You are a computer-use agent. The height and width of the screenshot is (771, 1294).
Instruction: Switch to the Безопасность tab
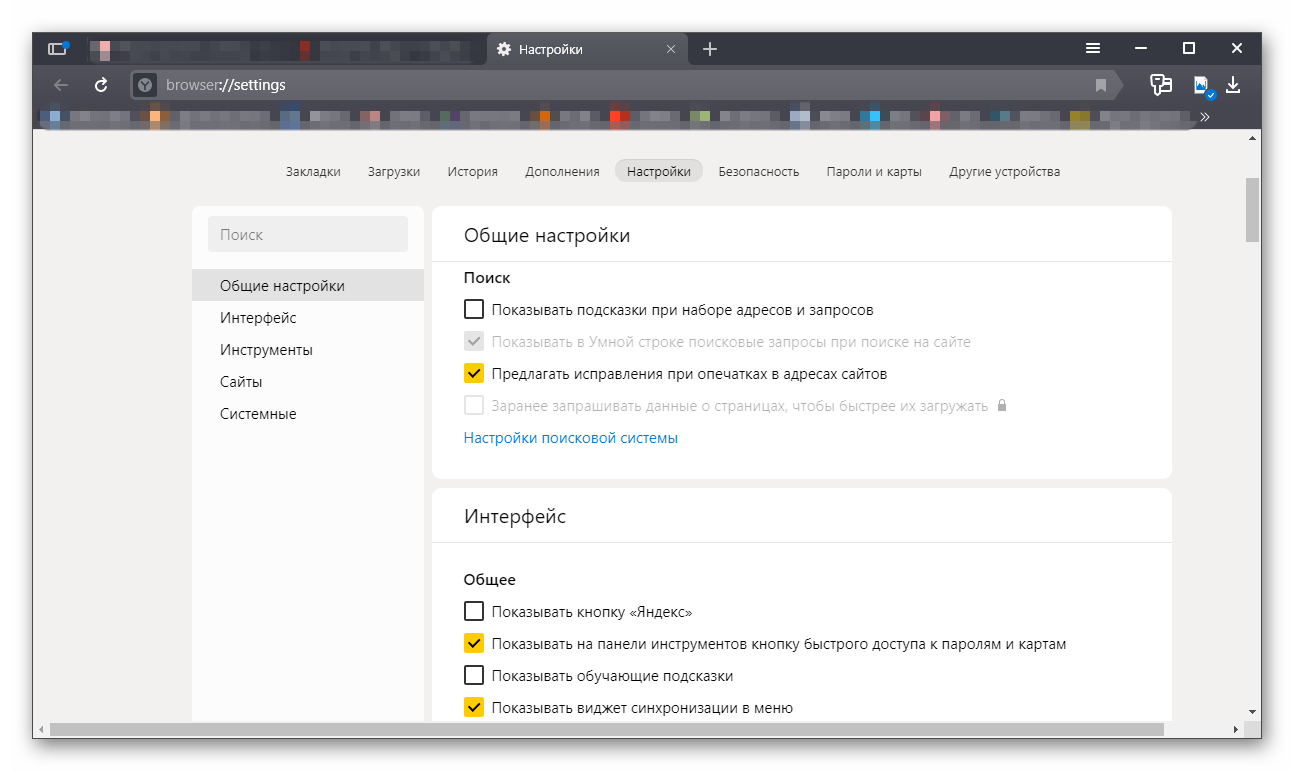pyautogui.click(x=758, y=172)
